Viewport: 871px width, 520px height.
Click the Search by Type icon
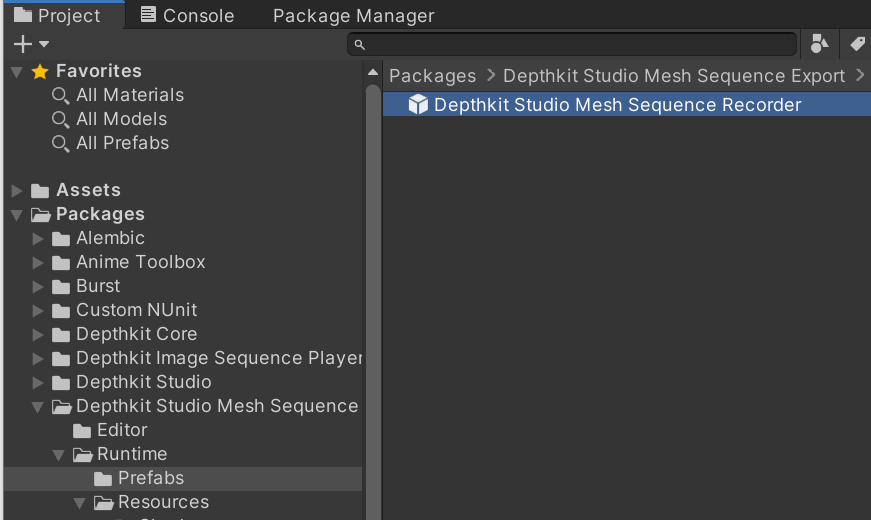(x=820, y=44)
